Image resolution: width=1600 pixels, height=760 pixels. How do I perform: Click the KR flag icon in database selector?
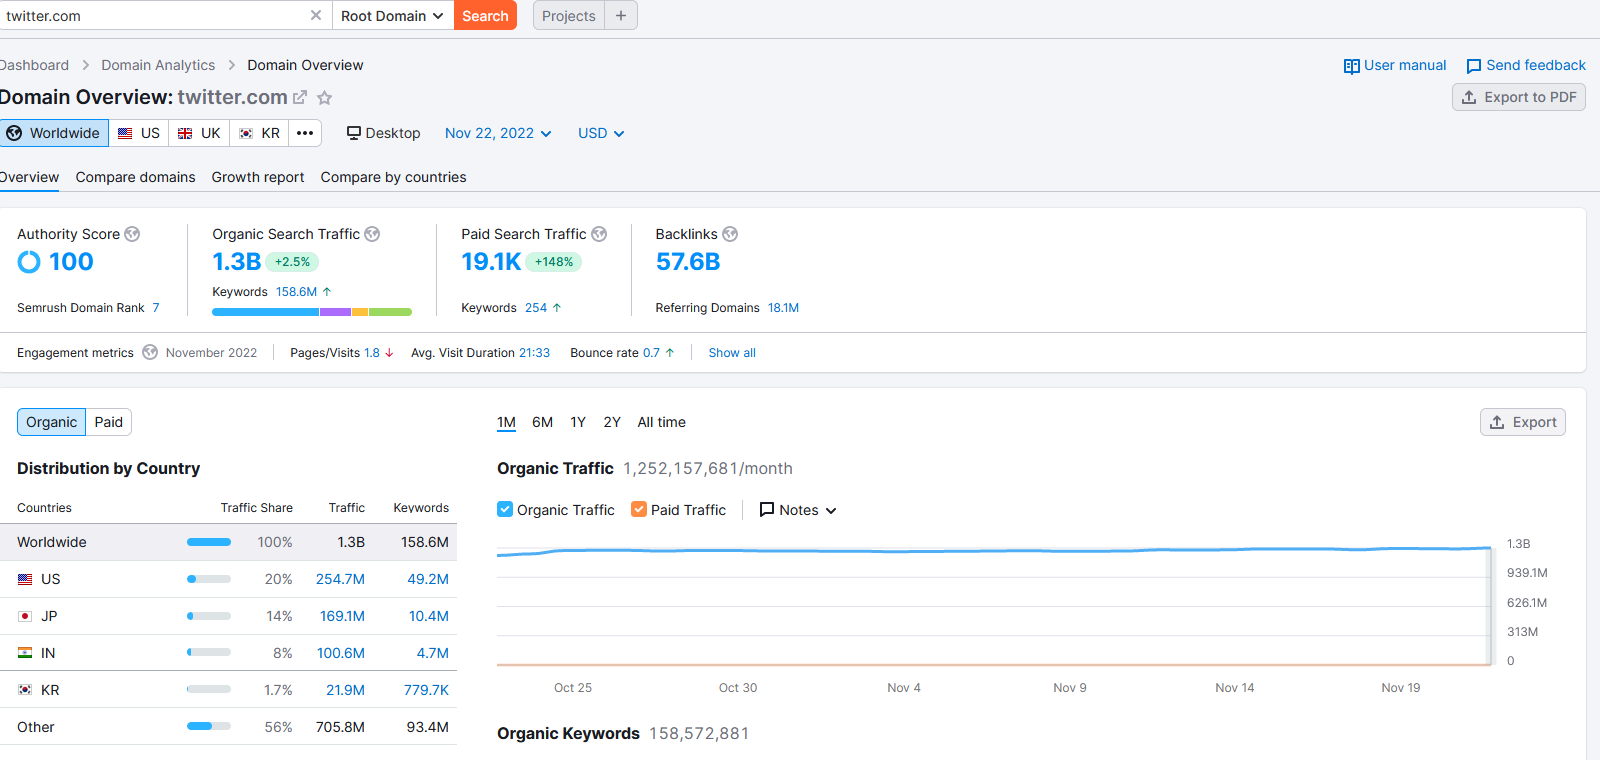tap(246, 133)
